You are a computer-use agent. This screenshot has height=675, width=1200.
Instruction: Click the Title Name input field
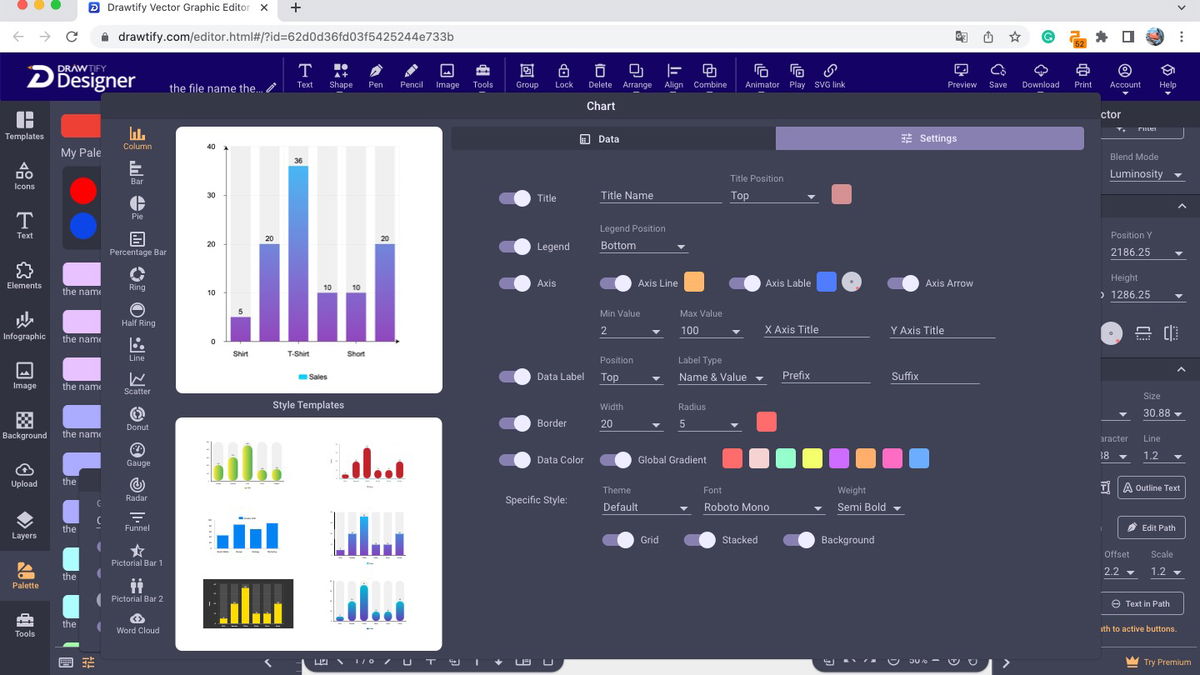tap(659, 194)
